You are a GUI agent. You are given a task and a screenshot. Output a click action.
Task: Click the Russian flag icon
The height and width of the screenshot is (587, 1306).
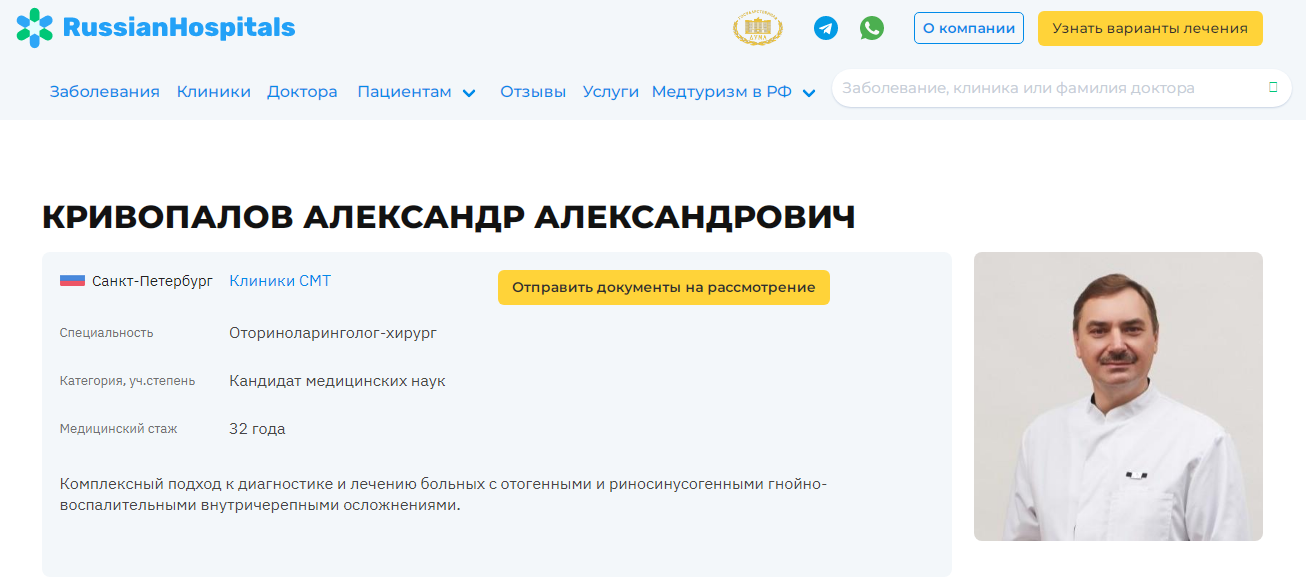(72, 281)
